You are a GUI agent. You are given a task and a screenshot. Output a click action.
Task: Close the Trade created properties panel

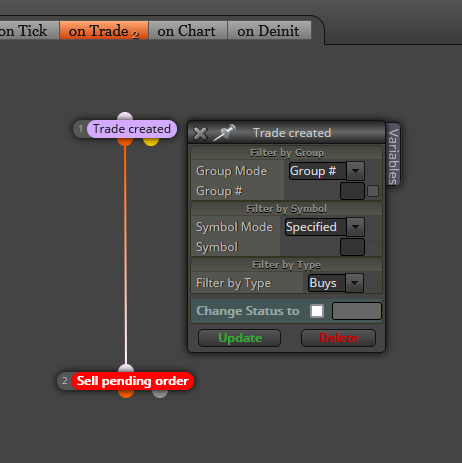(x=200, y=133)
